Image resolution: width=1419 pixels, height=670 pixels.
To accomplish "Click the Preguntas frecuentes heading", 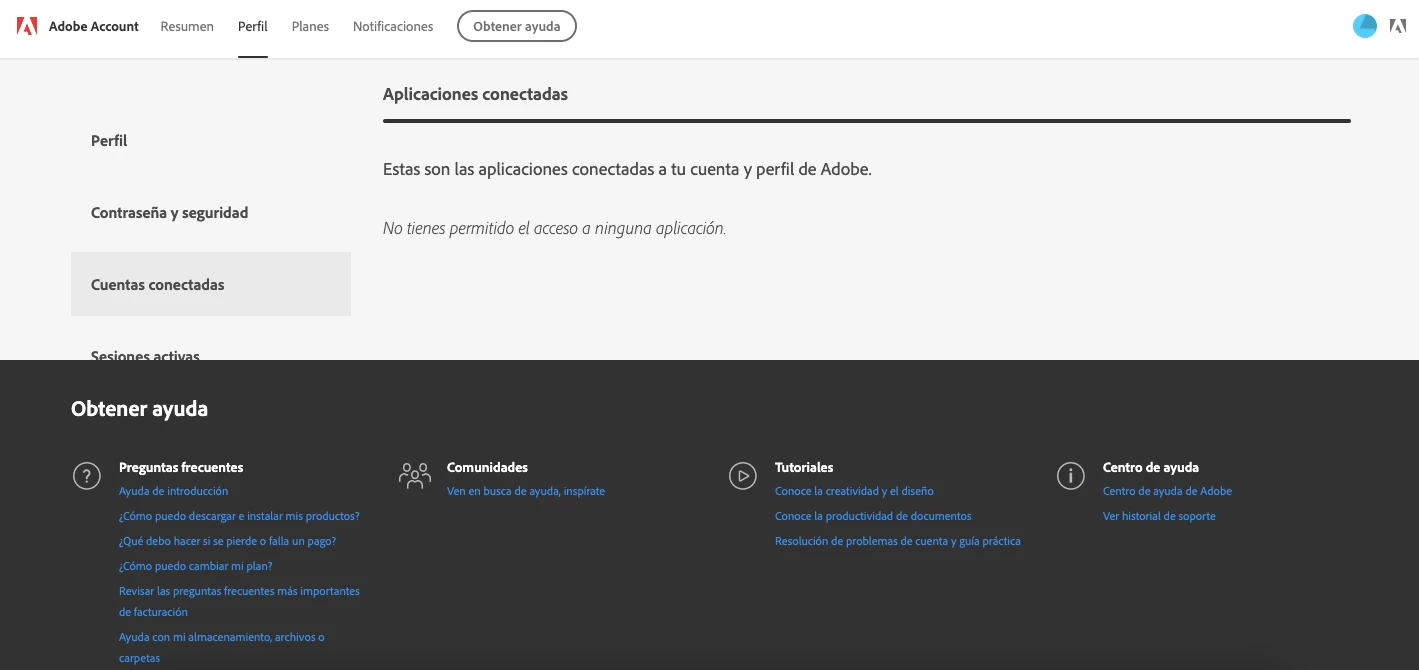I will pyautogui.click(x=181, y=467).
